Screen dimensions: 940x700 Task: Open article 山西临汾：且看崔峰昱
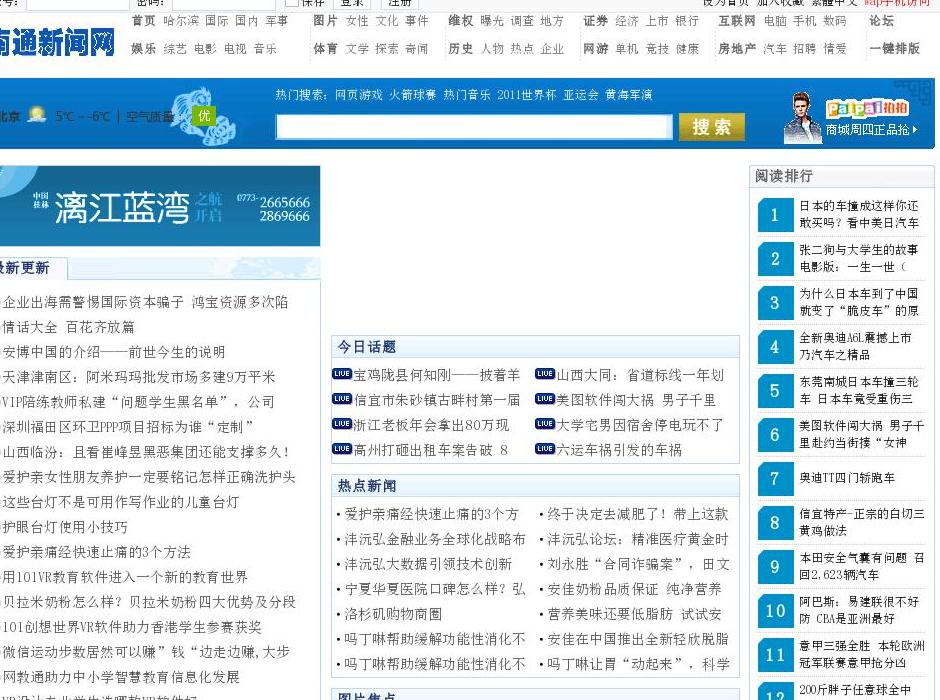tap(146, 452)
